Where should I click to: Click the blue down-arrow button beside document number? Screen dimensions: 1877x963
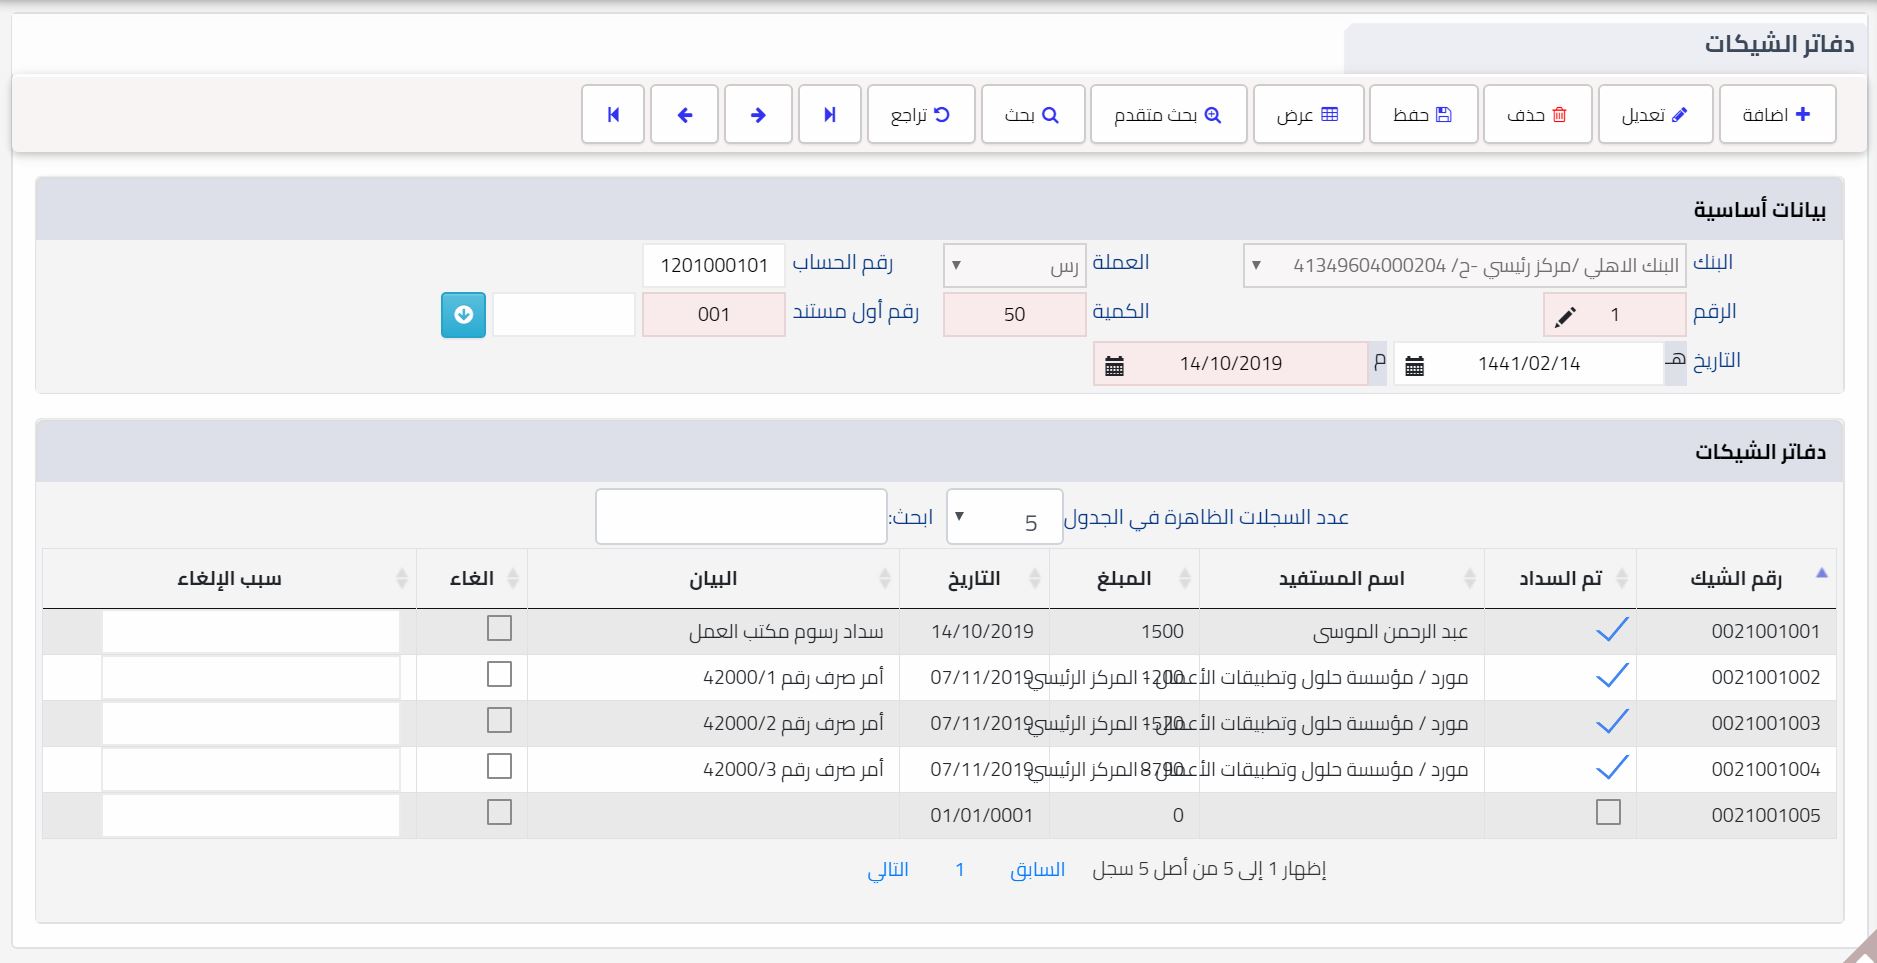[463, 315]
